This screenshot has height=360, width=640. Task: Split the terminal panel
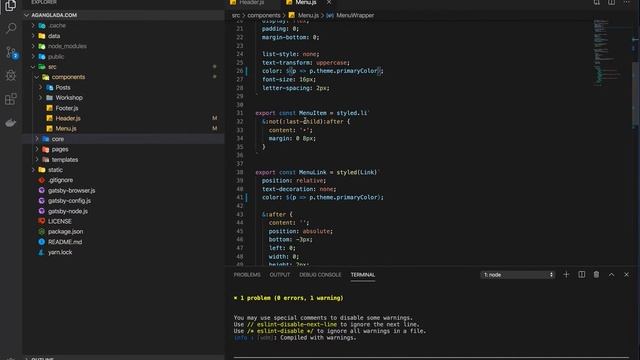pos(581,275)
